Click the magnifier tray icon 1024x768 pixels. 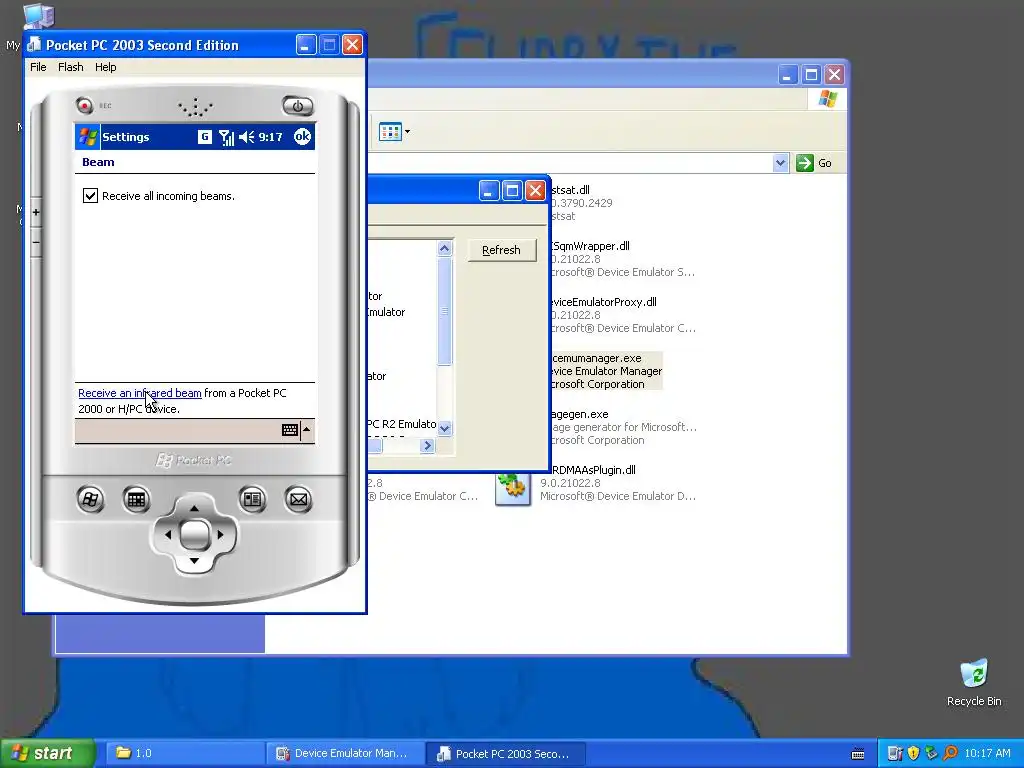[950, 753]
